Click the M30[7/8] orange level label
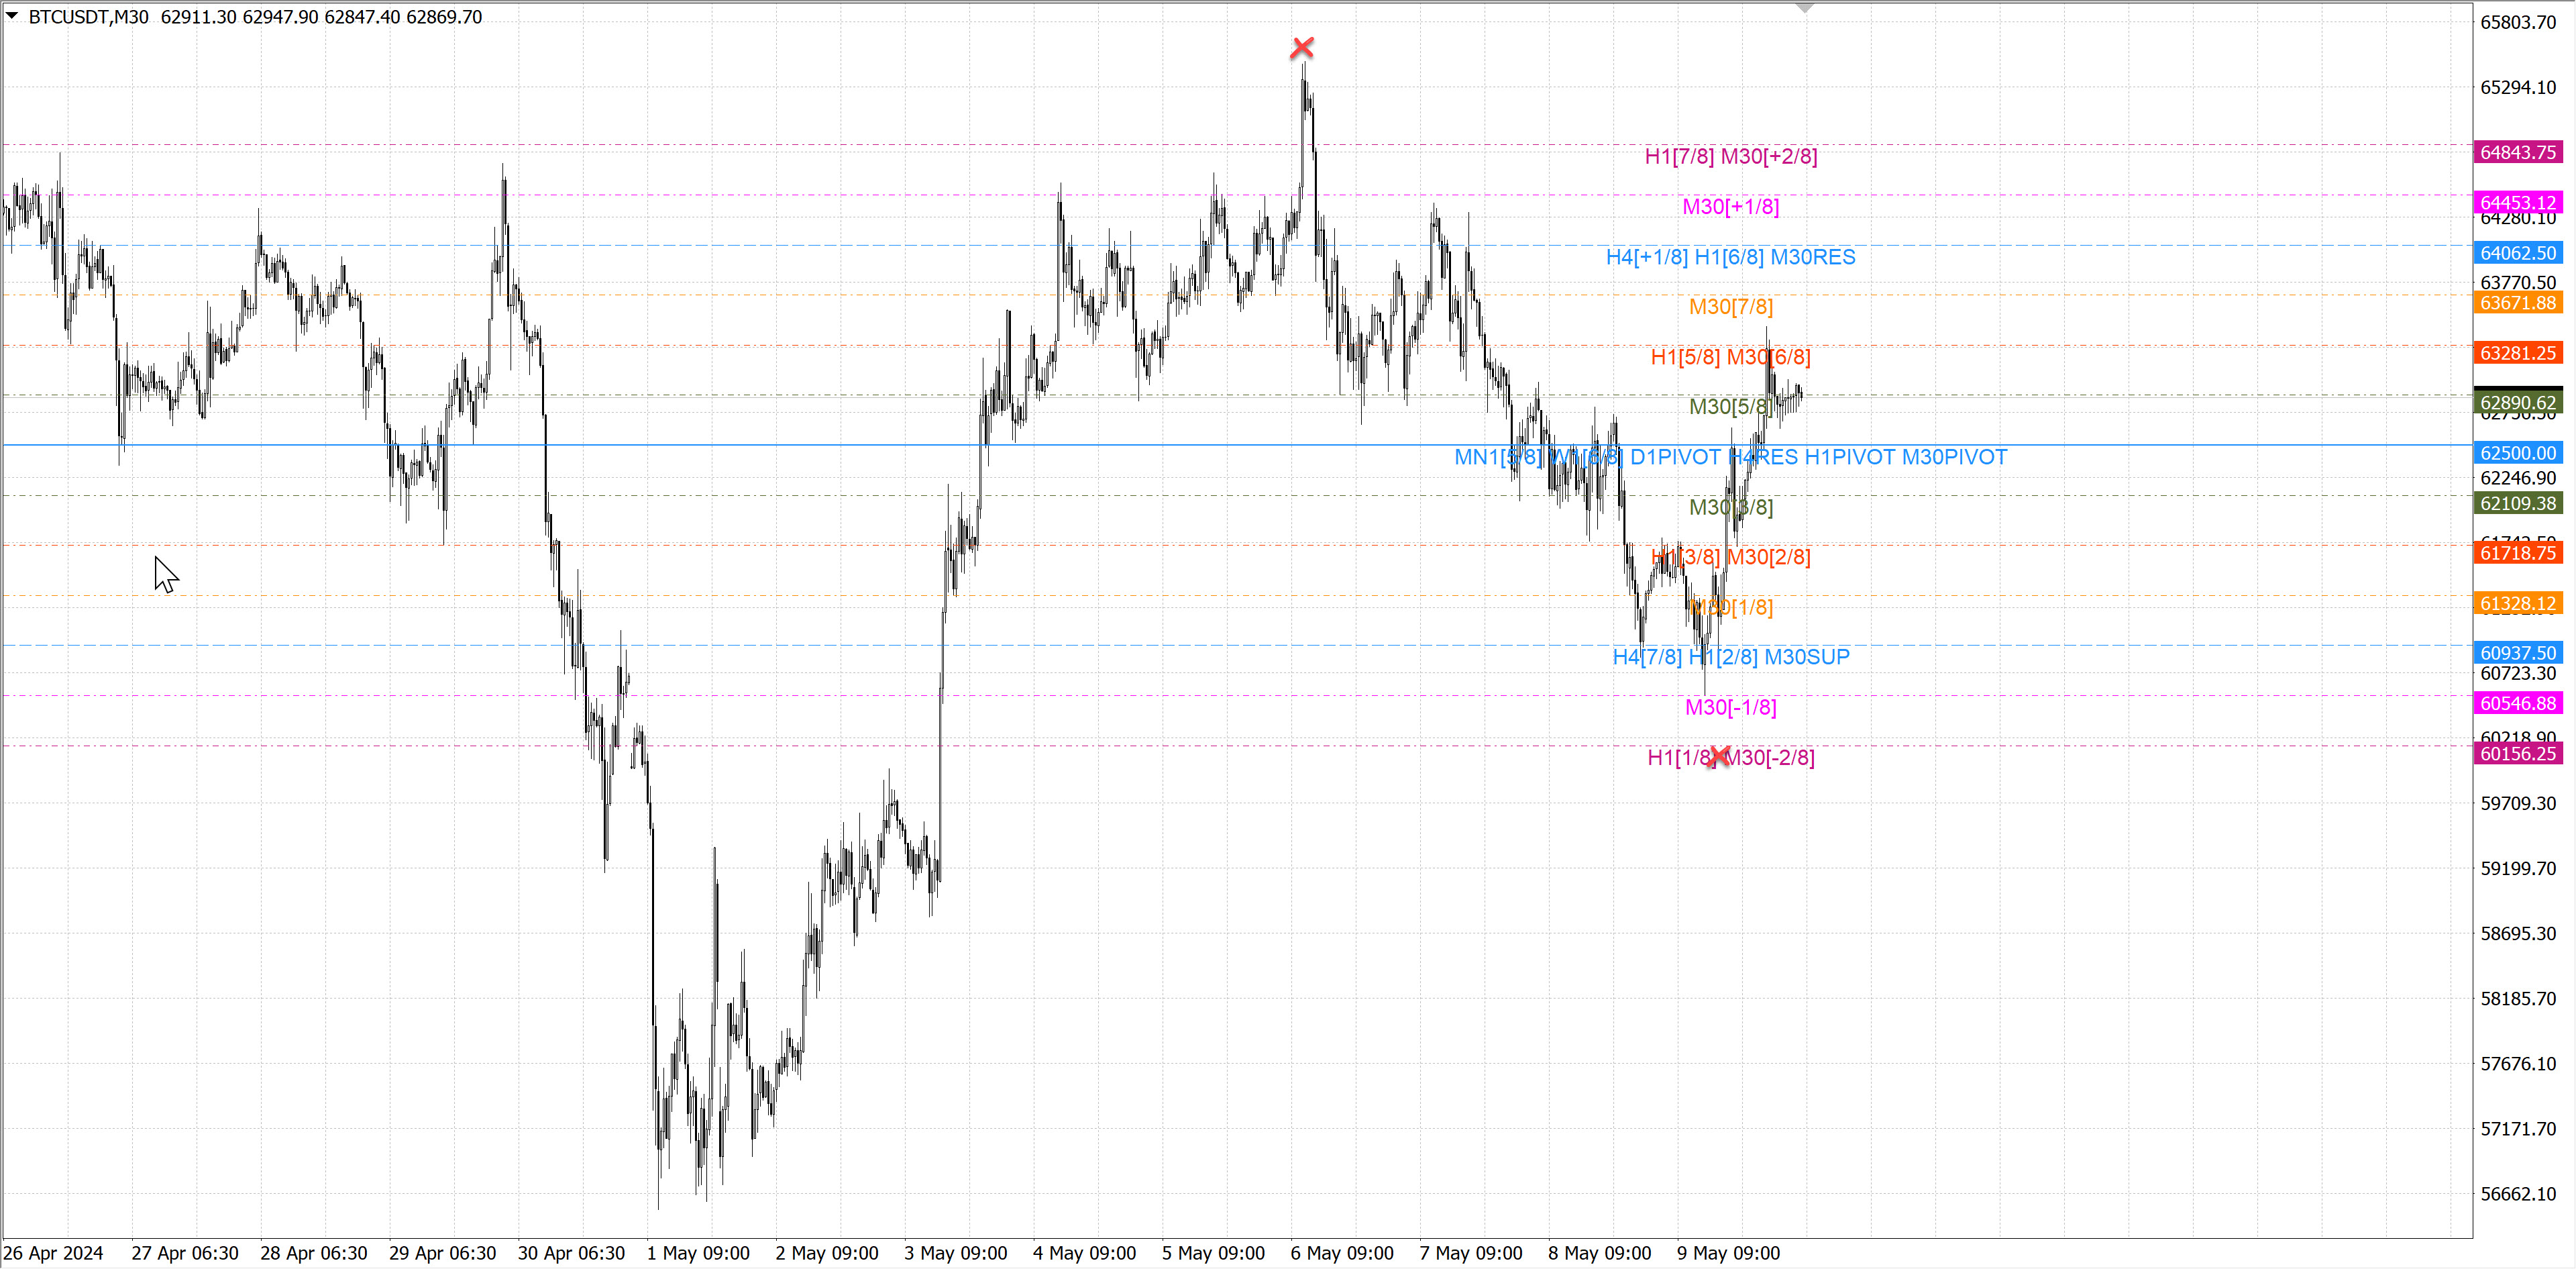This screenshot has height=1269, width=2576. pyautogui.click(x=1730, y=307)
